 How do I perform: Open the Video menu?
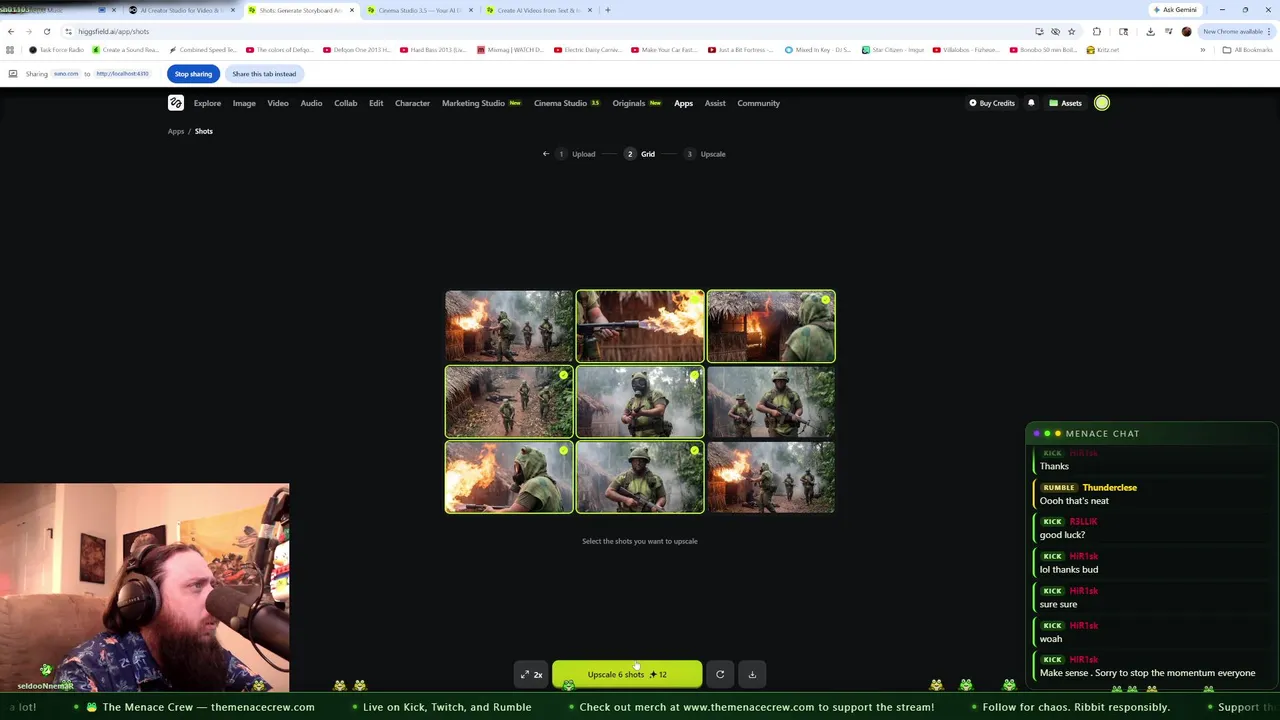[278, 103]
